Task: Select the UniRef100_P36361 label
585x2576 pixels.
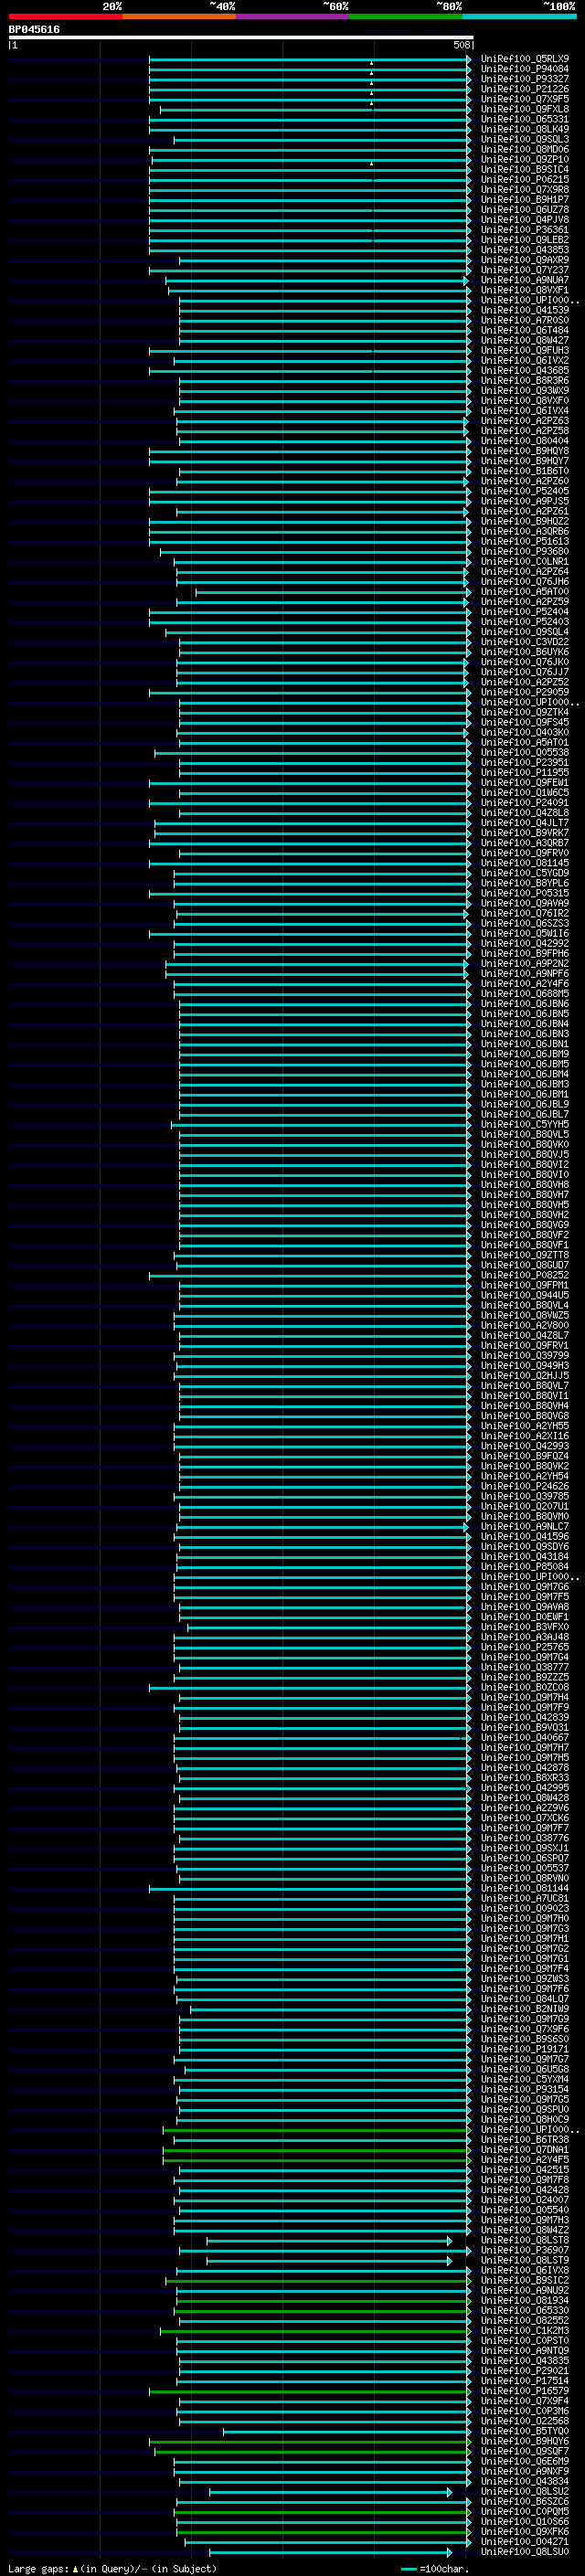Action: 525,230
